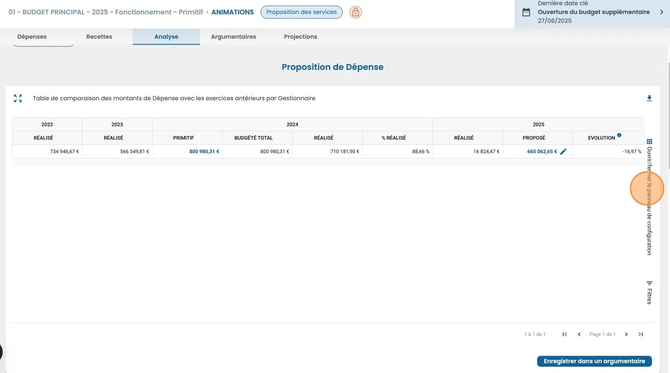670x373 pixels.
Task: Download the comparison table with download icon
Action: point(649,98)
